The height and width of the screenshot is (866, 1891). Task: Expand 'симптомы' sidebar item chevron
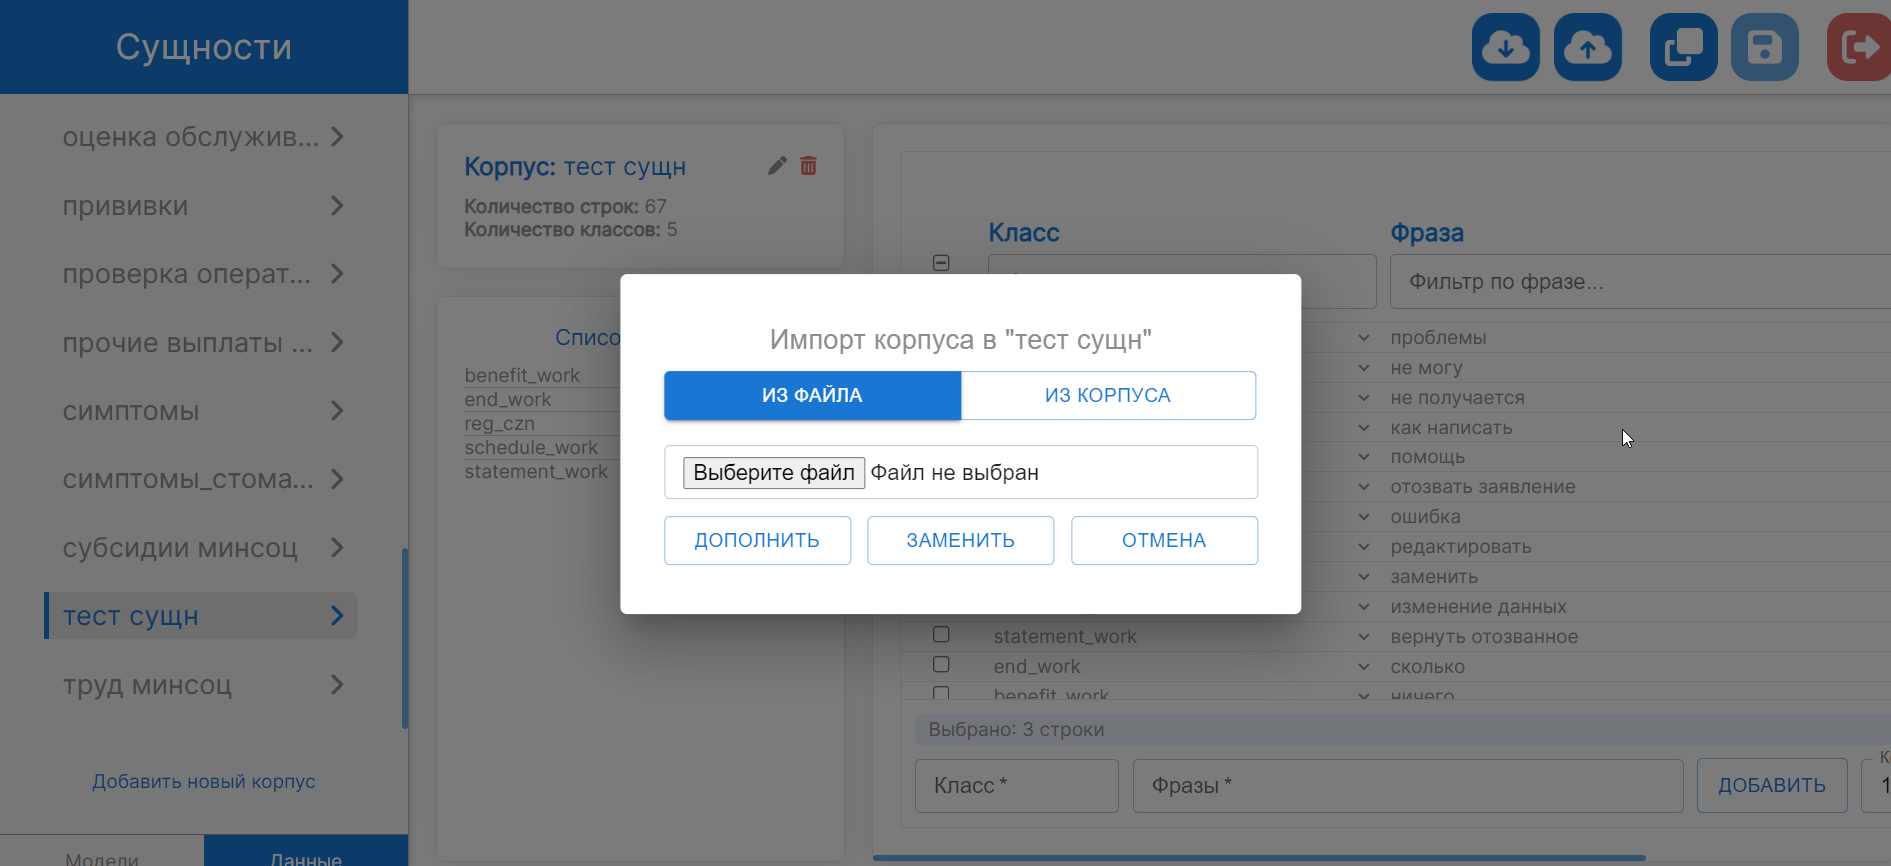point(337,411)
